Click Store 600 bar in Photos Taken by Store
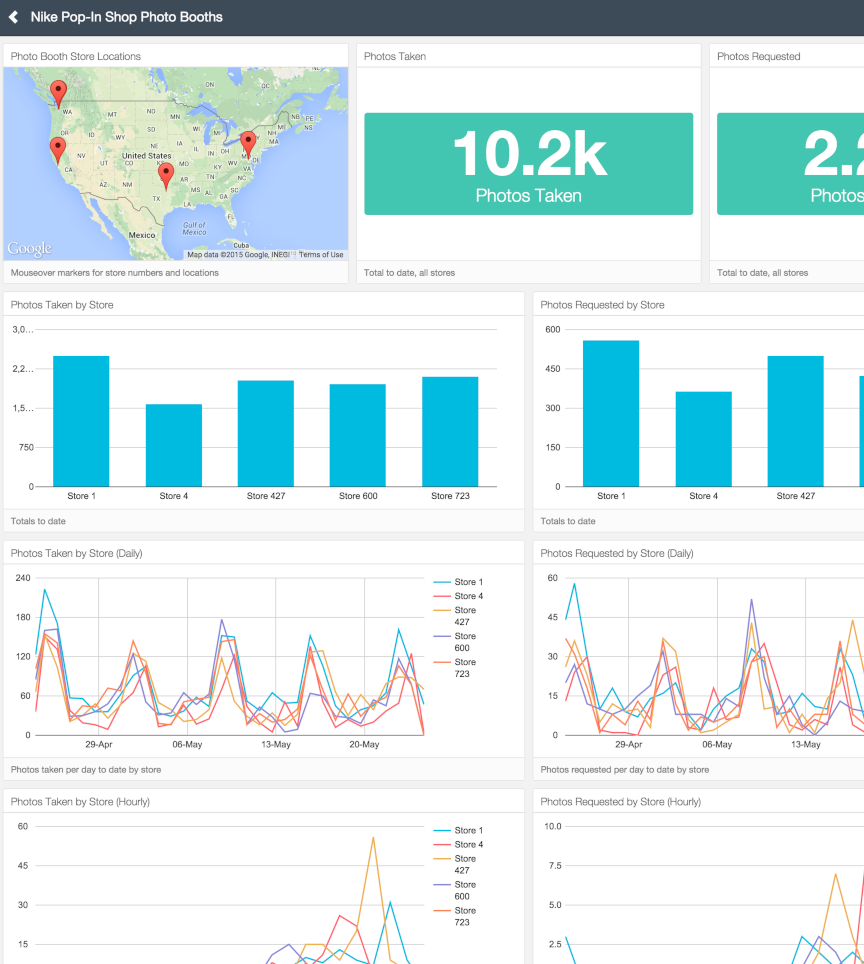The image size is (864, 964). coord(357,435)
